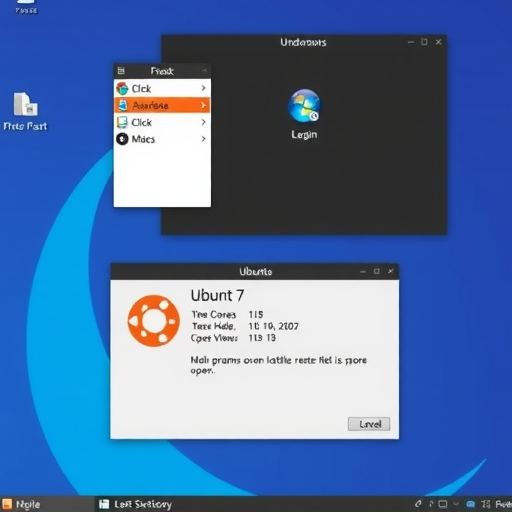Select the Click entry with the document icon
The image size is (512, 512).
(x=162, y=122)
